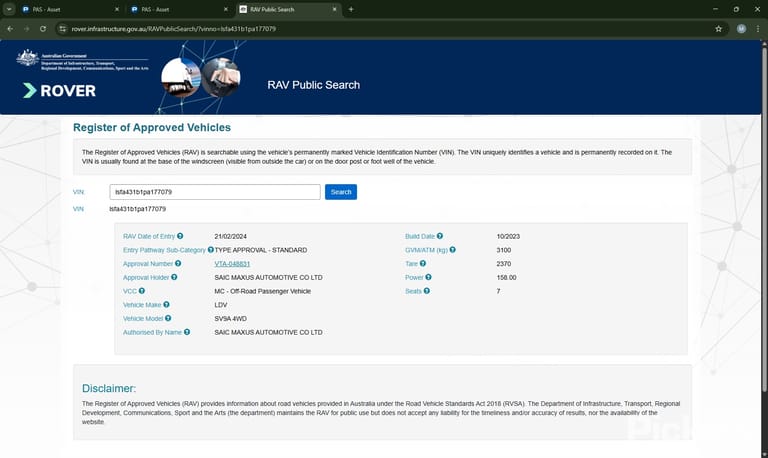Click the Vehicle Make label

[x=142, y=305]
